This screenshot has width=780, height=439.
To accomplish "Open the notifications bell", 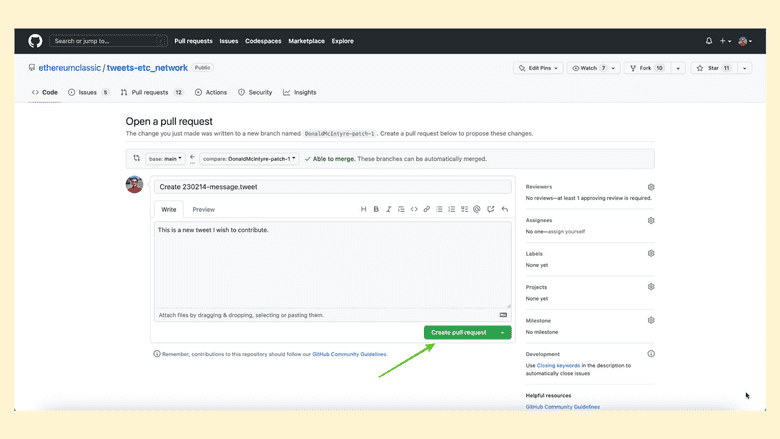I will point(709,41).
